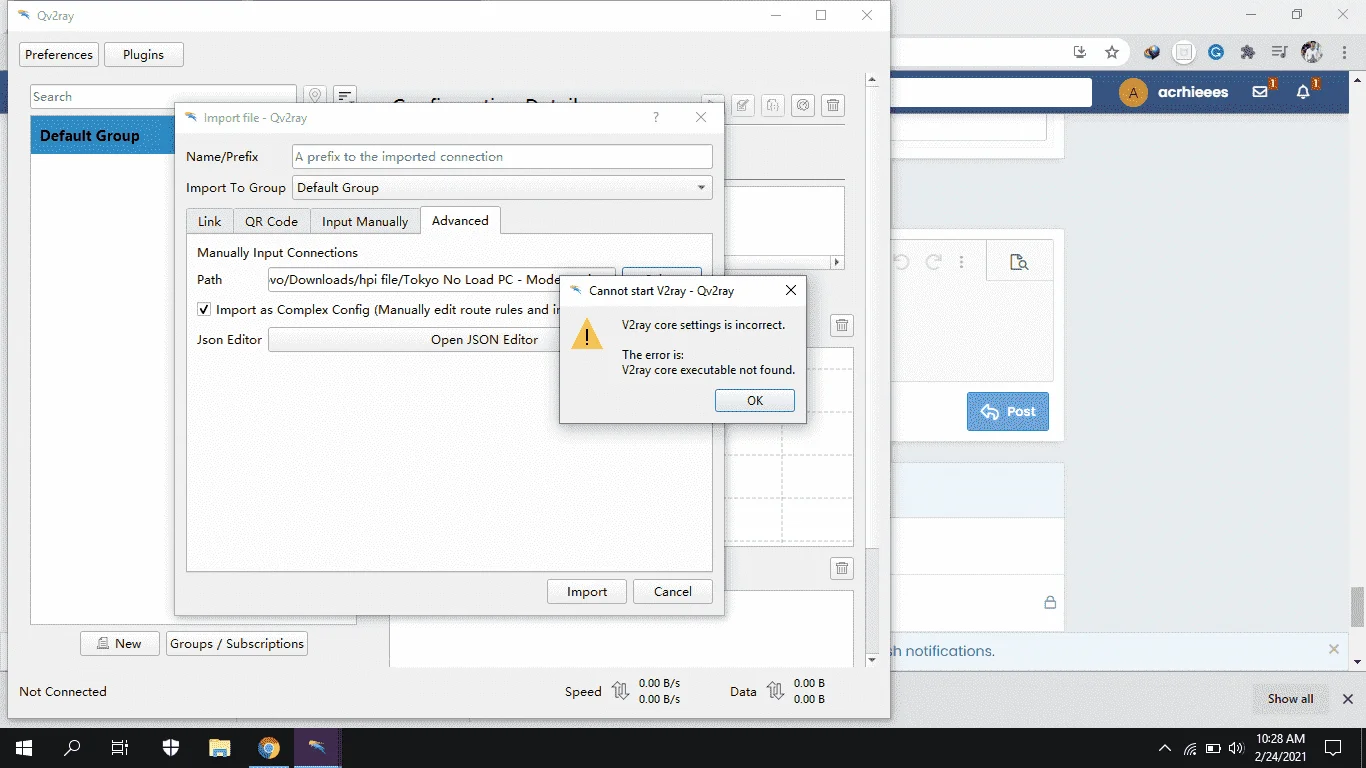Cancel the Import file dialog
This screenshot has width=1366, height=768.
coord(673,591)
